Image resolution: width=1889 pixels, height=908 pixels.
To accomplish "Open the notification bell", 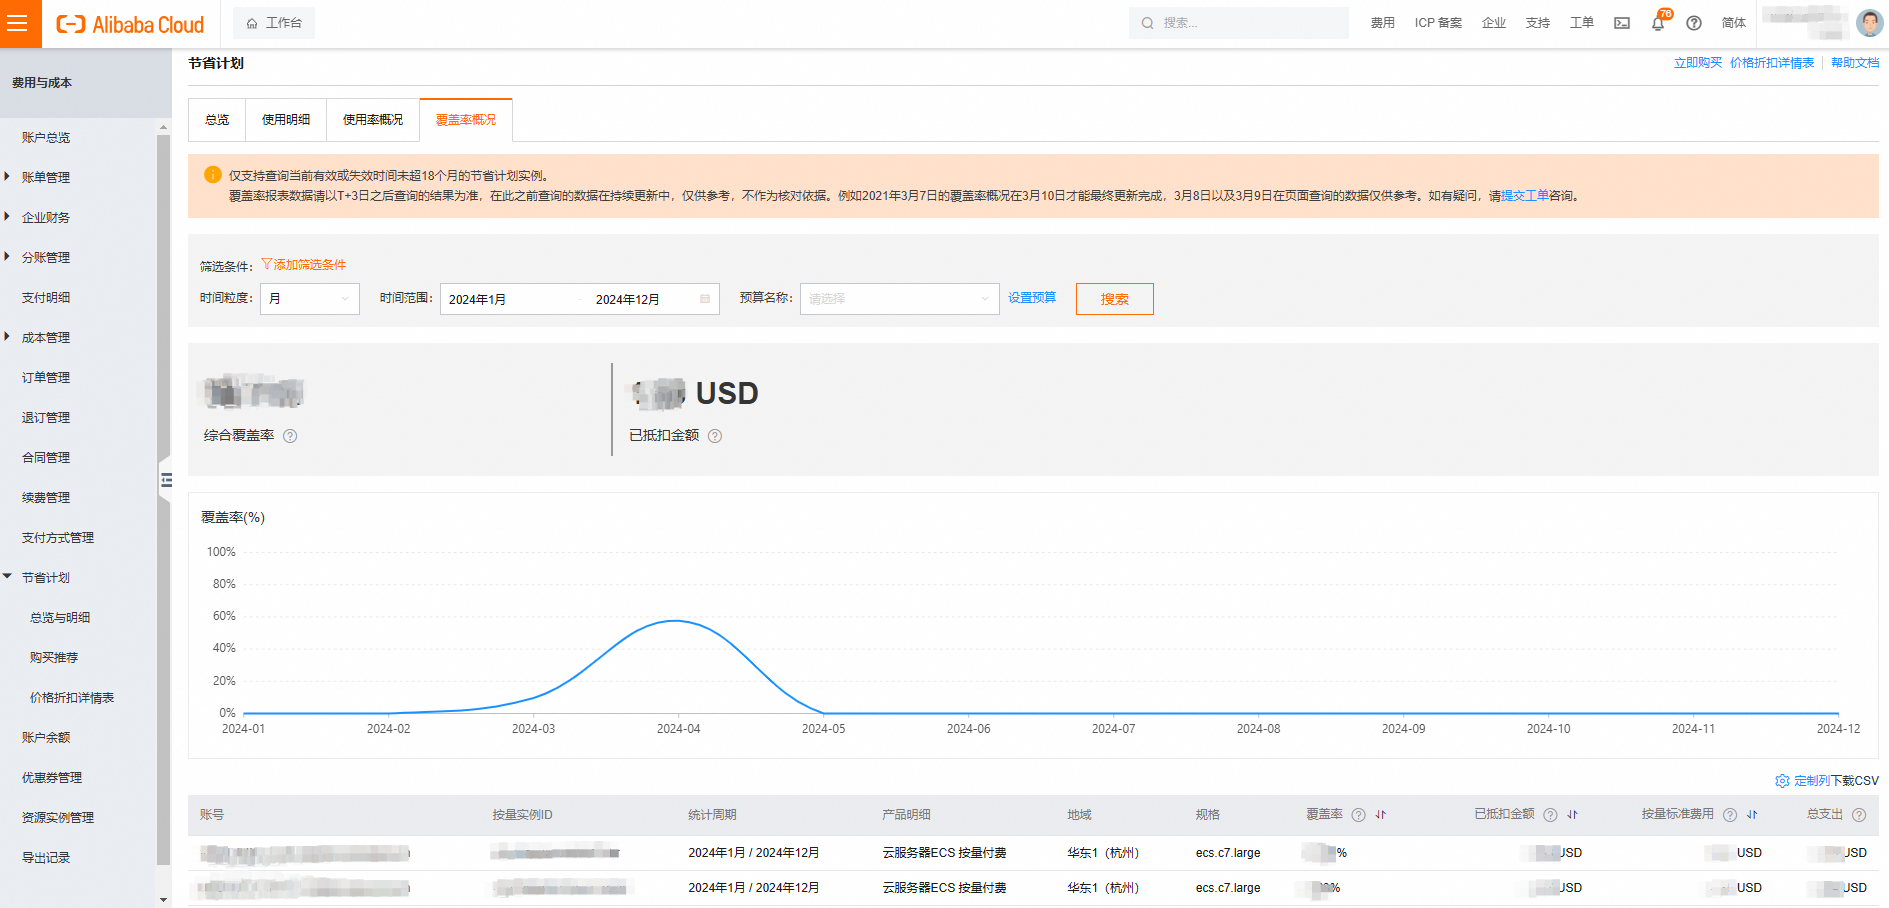I will pos(1658,23).
